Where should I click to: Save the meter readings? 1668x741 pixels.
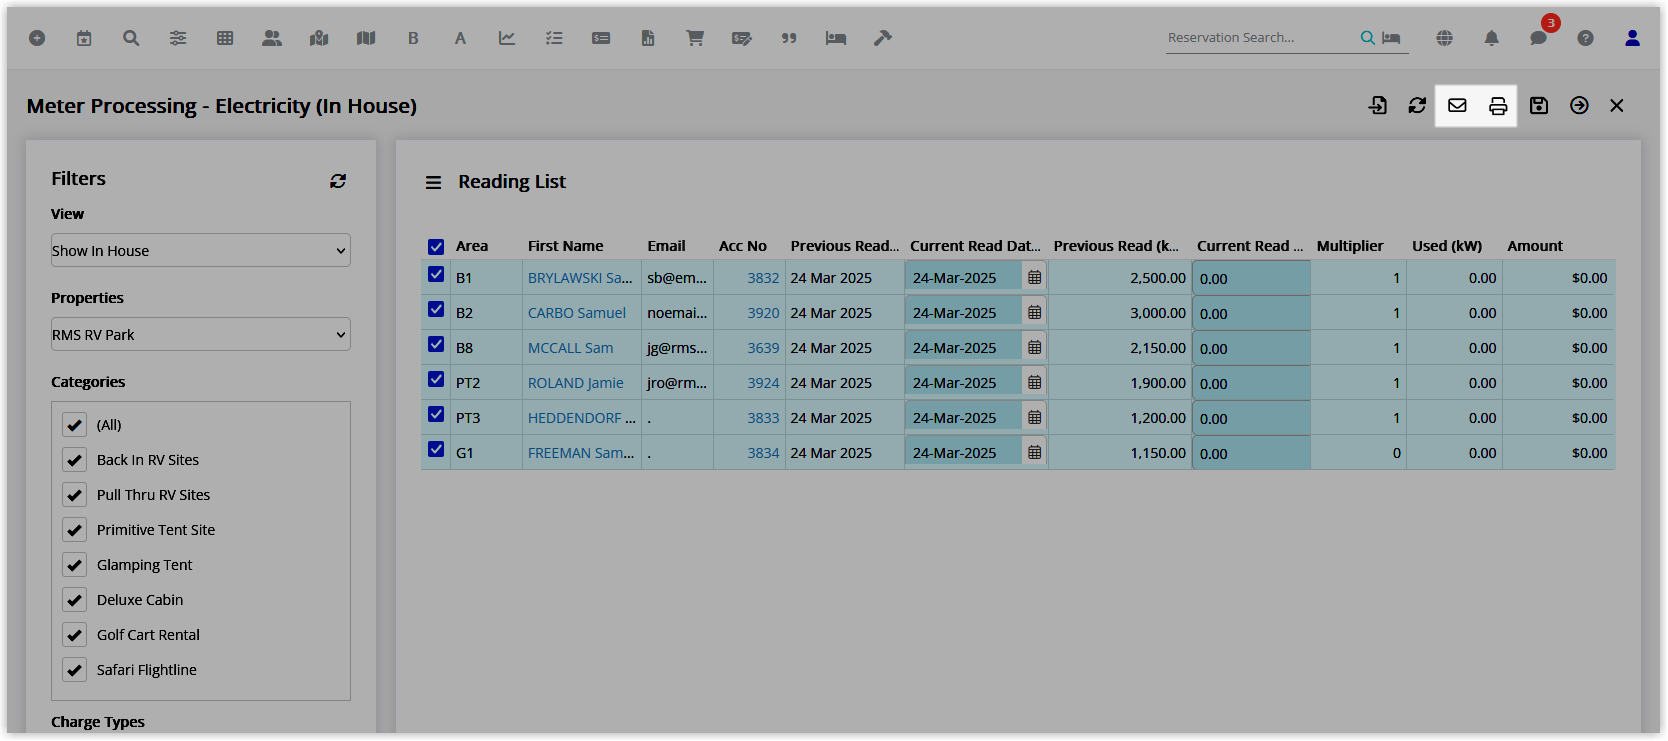(1539, 105)
